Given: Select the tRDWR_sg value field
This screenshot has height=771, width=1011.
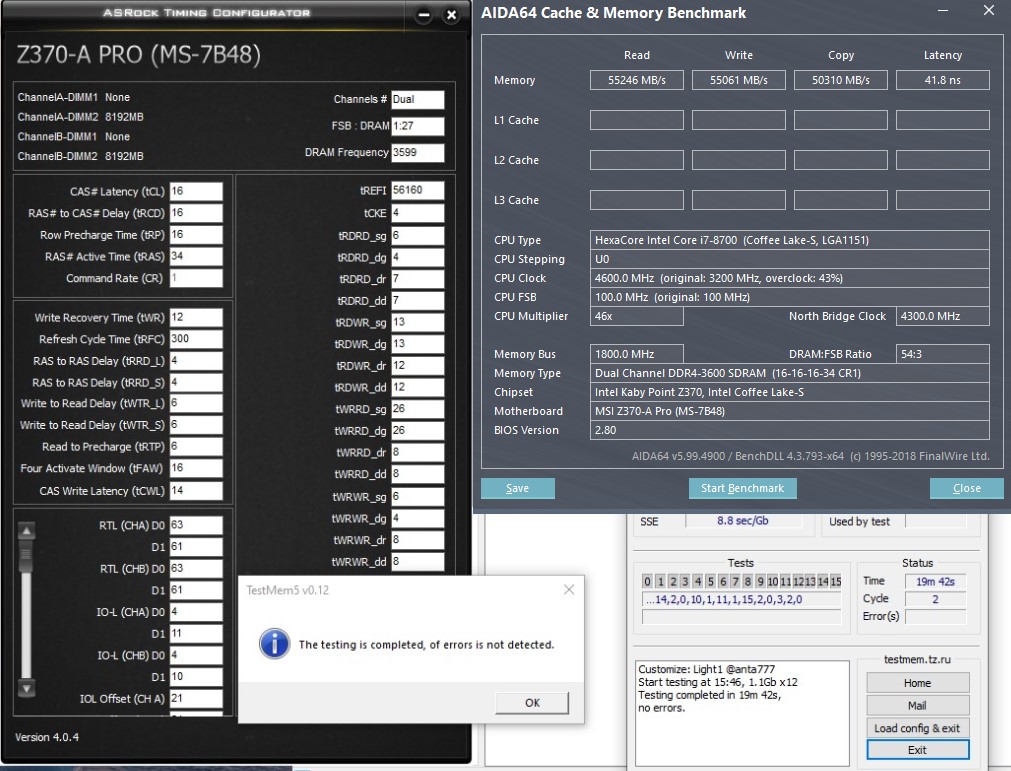Looking at the screenshot, I should 418,322.
